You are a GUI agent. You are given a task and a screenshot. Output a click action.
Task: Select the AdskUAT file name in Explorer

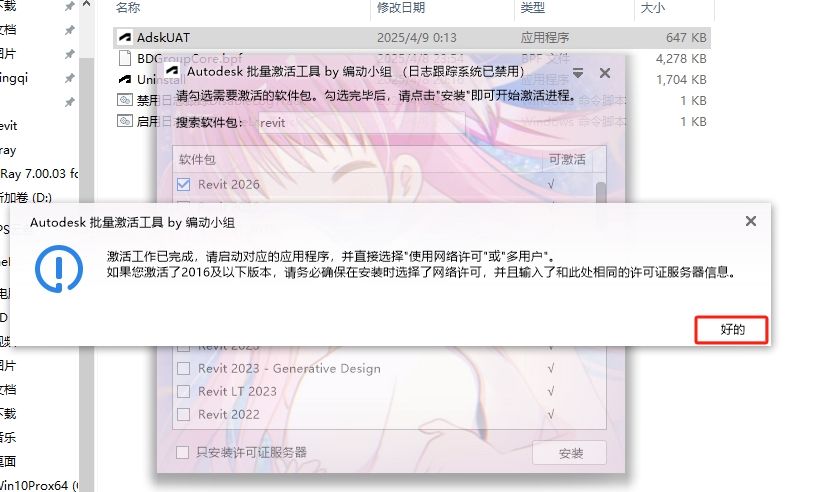point(163,38)
